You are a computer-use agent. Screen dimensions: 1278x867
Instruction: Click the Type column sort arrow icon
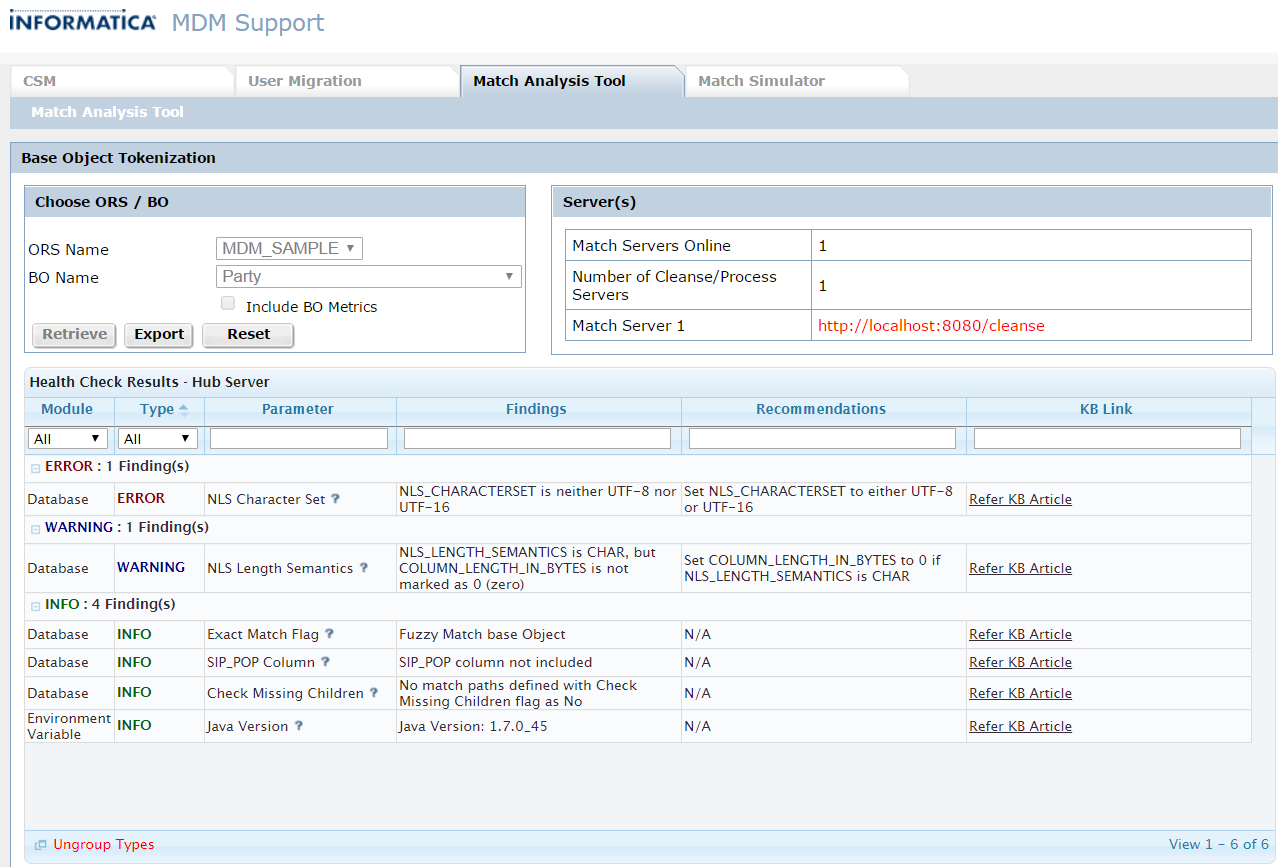[184, 410]
